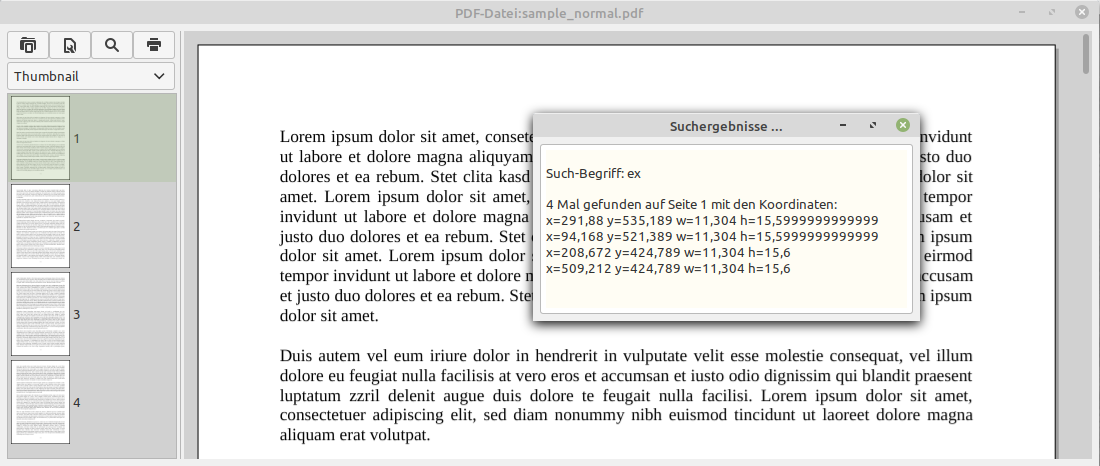Screen dimensions: 1100x466
Task: Click the printer icon to print
Action: click(153, 45)
